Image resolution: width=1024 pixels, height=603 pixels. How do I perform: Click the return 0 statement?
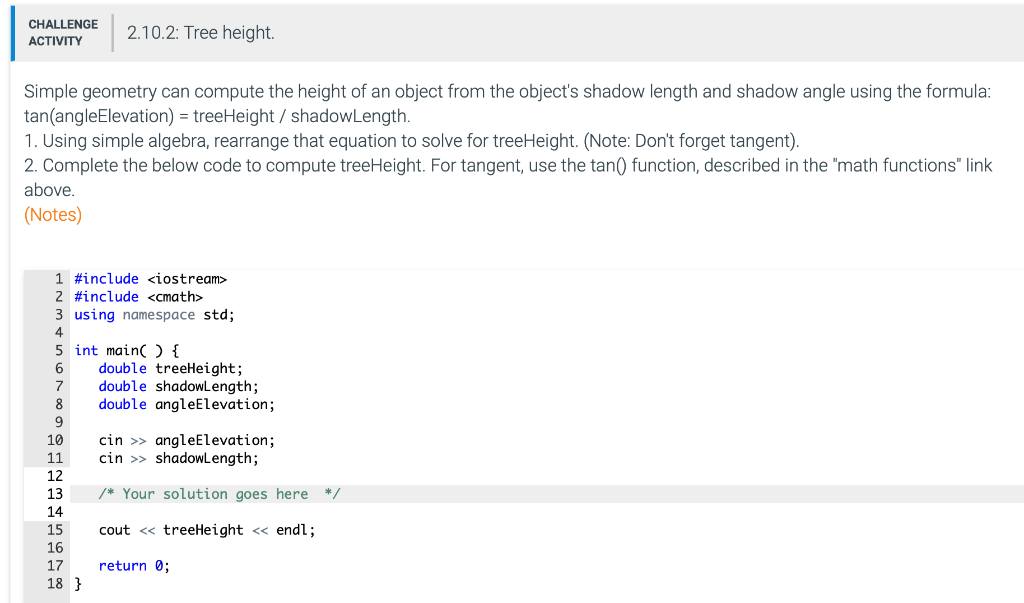[128, 565]
